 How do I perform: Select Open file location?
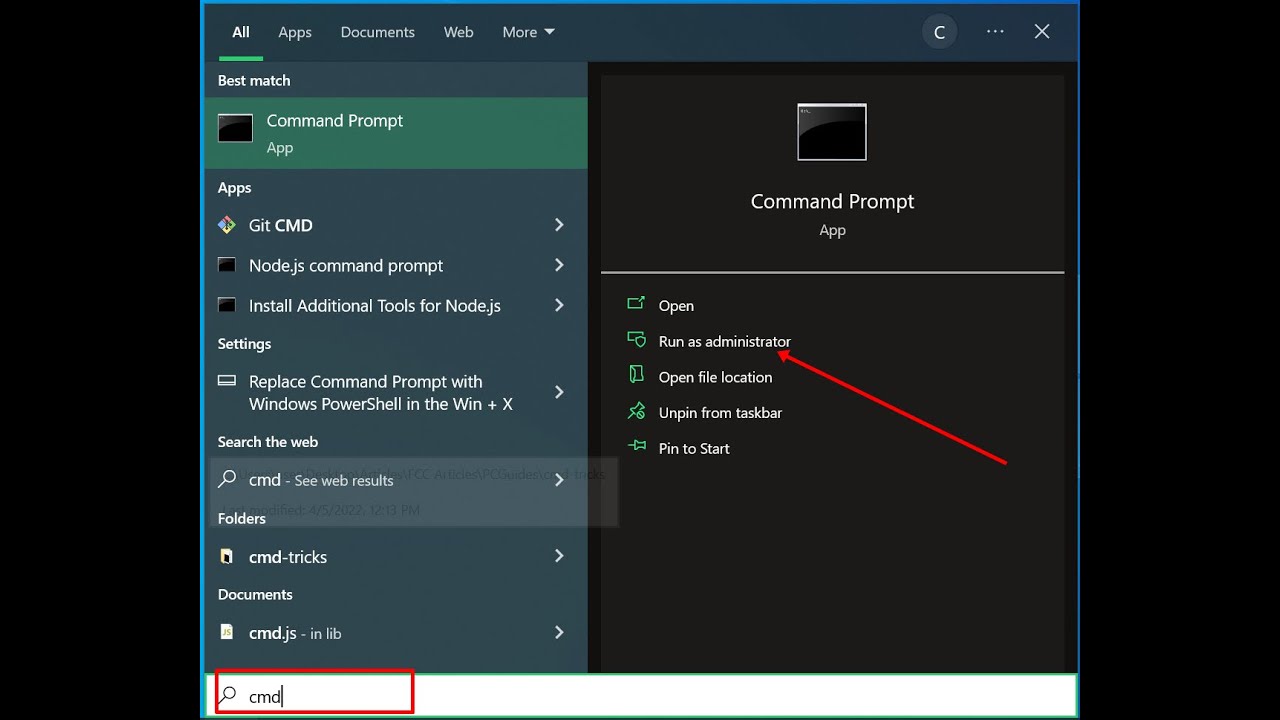[x=715, y=377]
